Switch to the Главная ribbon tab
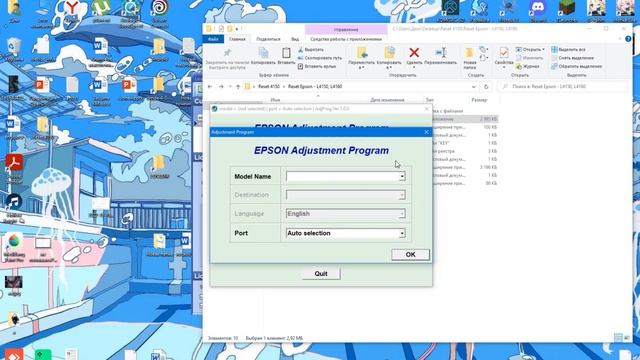Viewport: 640px width, 360px height. tap(237, 39)
